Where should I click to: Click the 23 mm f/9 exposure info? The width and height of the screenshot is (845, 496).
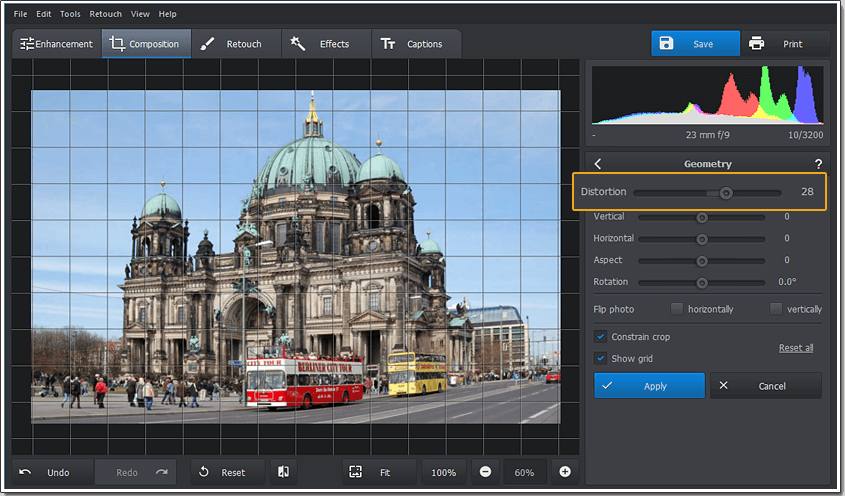click(x=708, y=135)
